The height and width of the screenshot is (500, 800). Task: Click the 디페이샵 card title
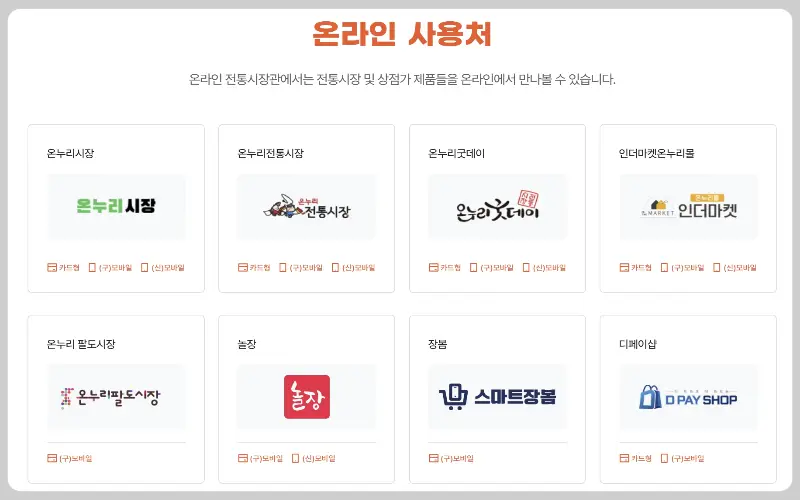638,344
